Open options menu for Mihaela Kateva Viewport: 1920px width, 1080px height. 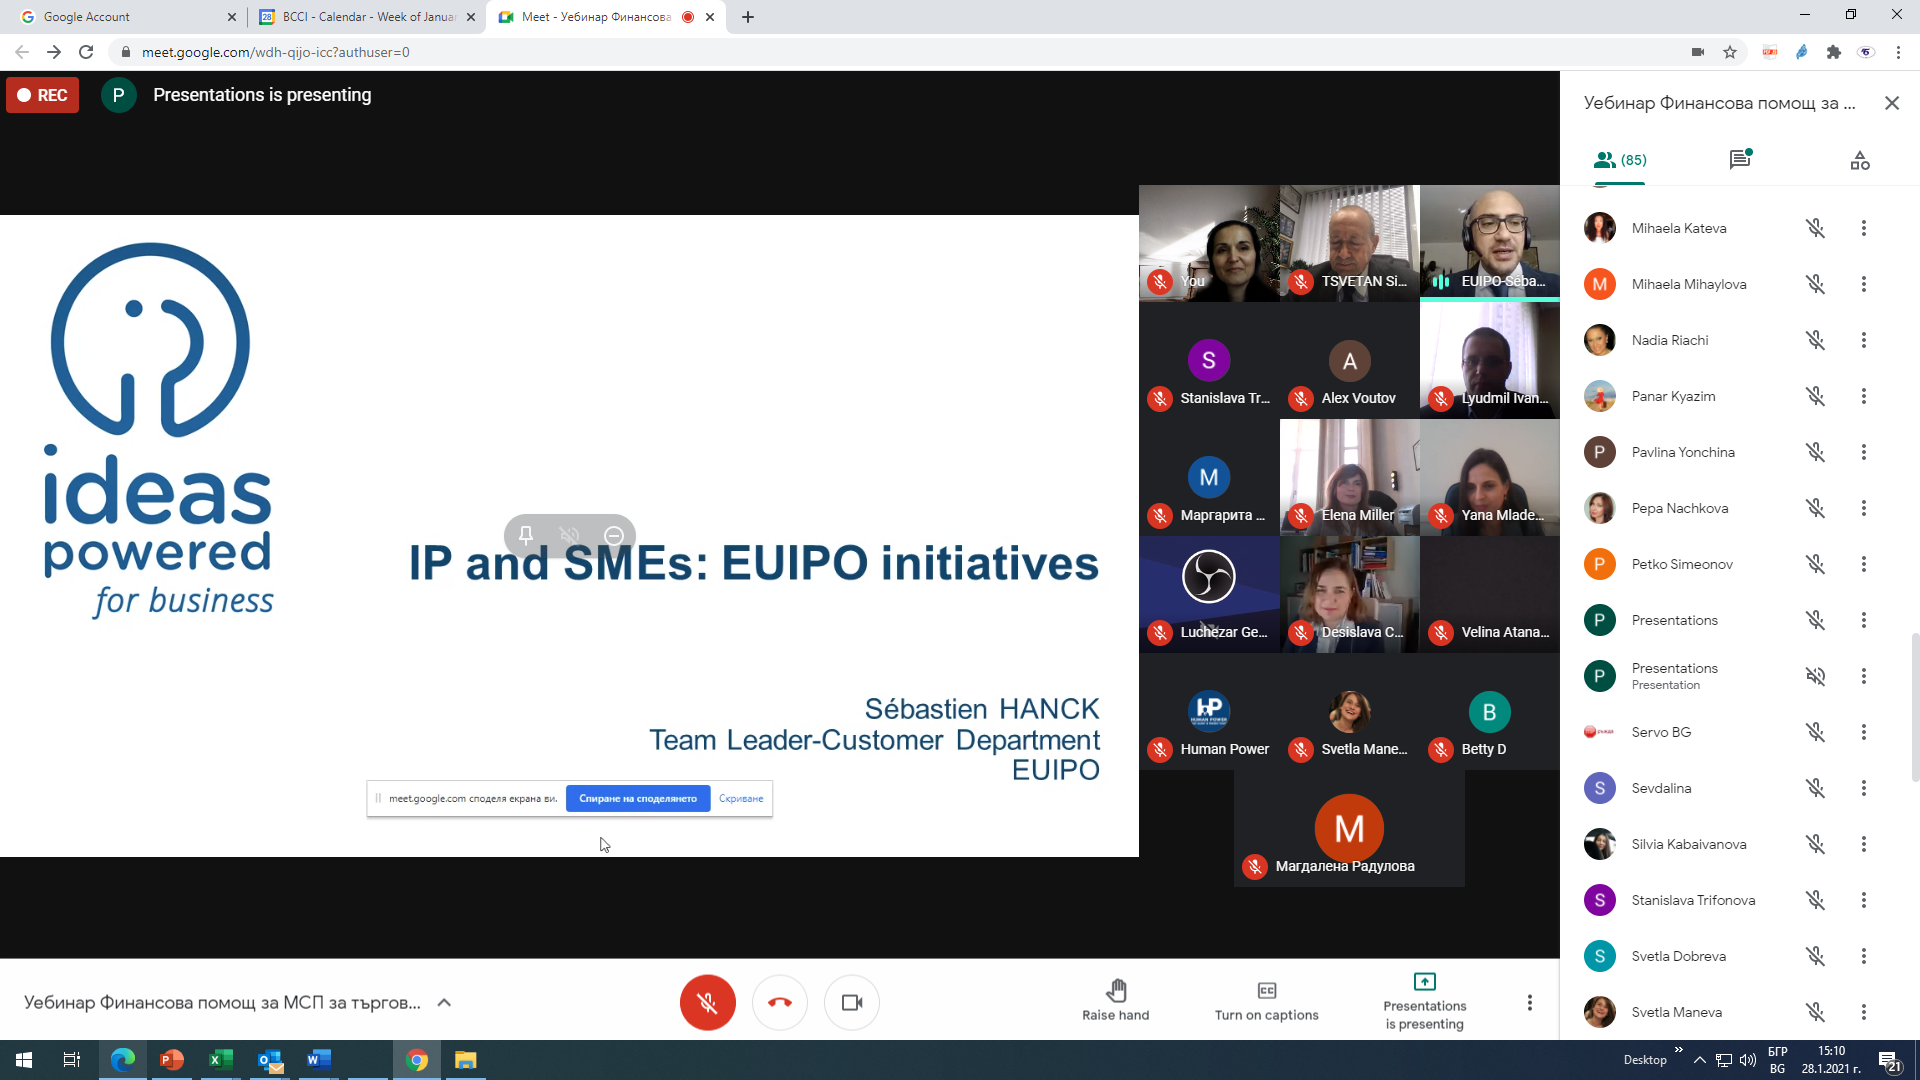click(x=1863, y=228)
